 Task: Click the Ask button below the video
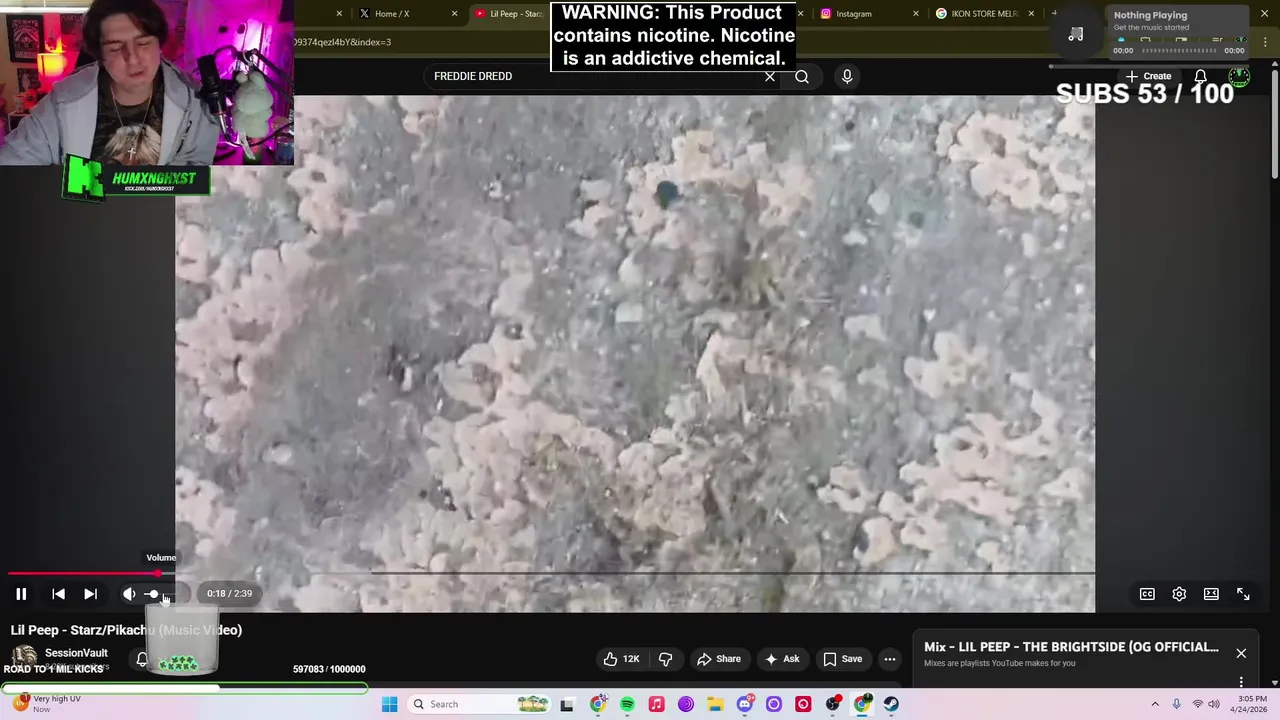[782, 659]
